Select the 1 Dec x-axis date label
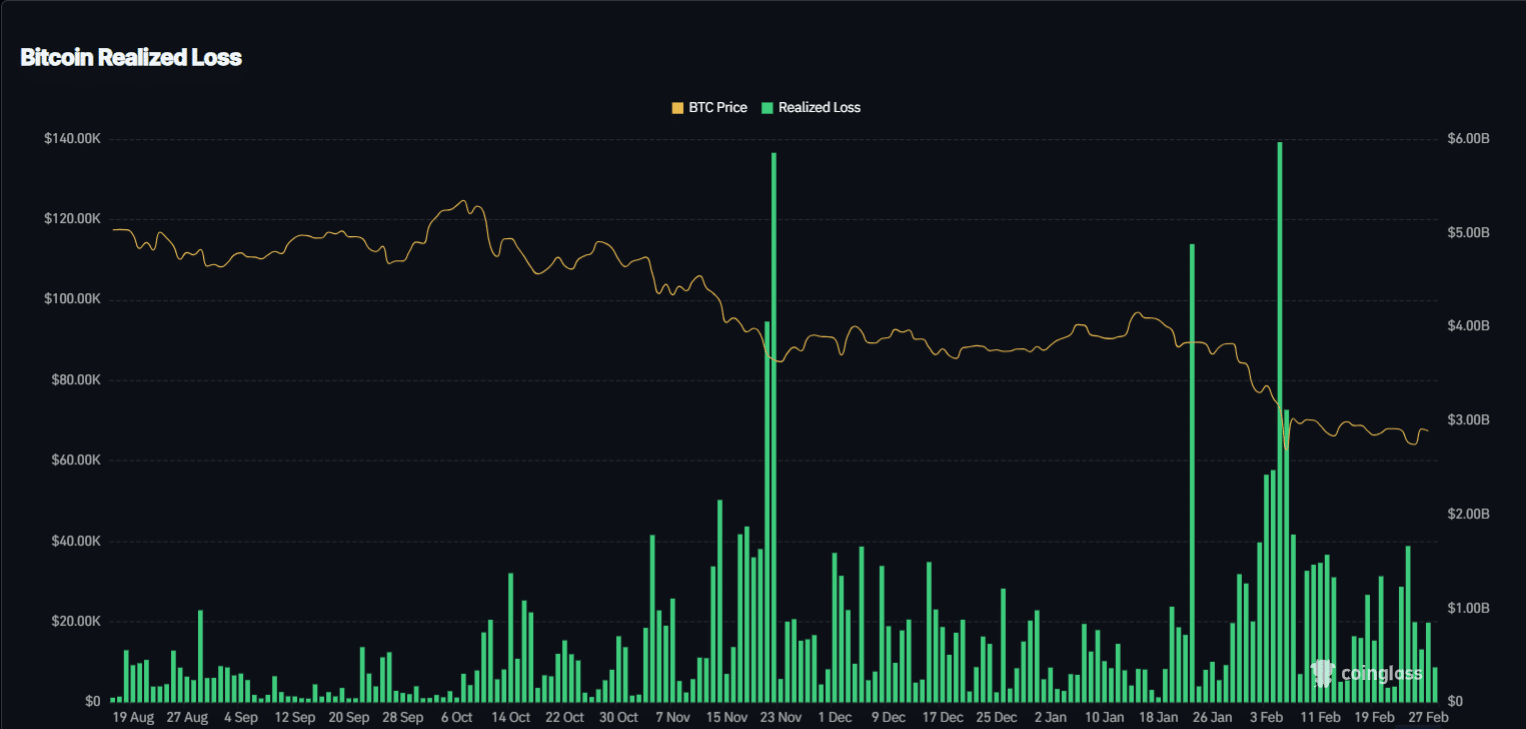Image resolution: width=1526 pixels, height=729 pixels. (834, 717)
